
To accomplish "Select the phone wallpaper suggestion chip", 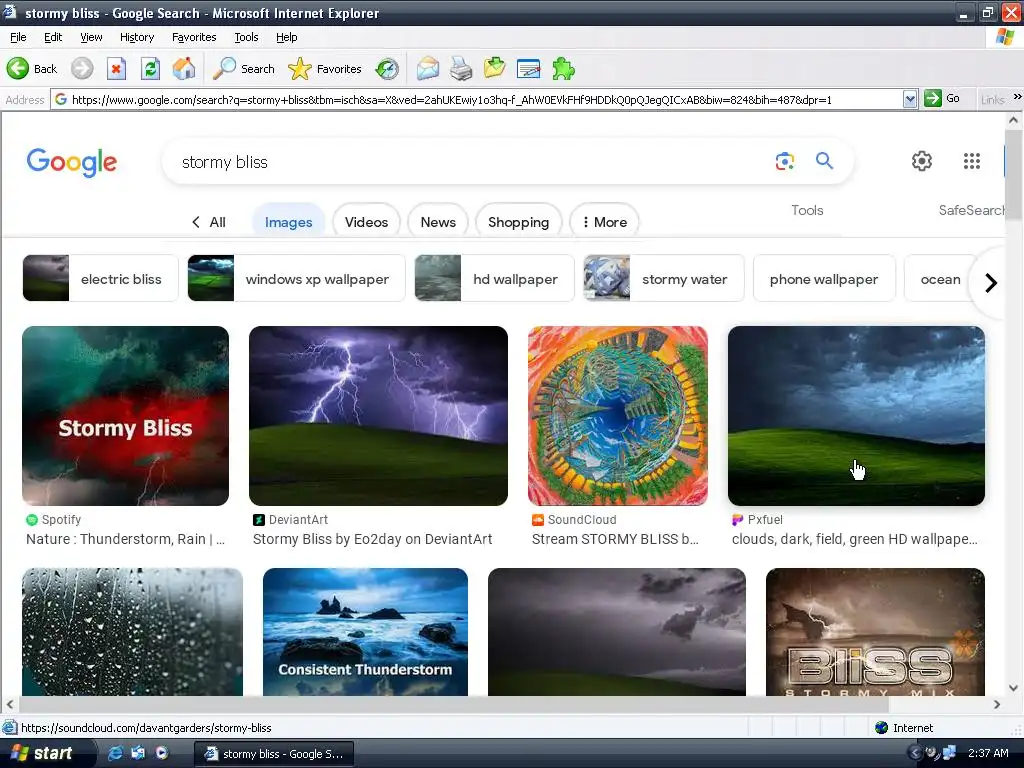I will 824,279.
